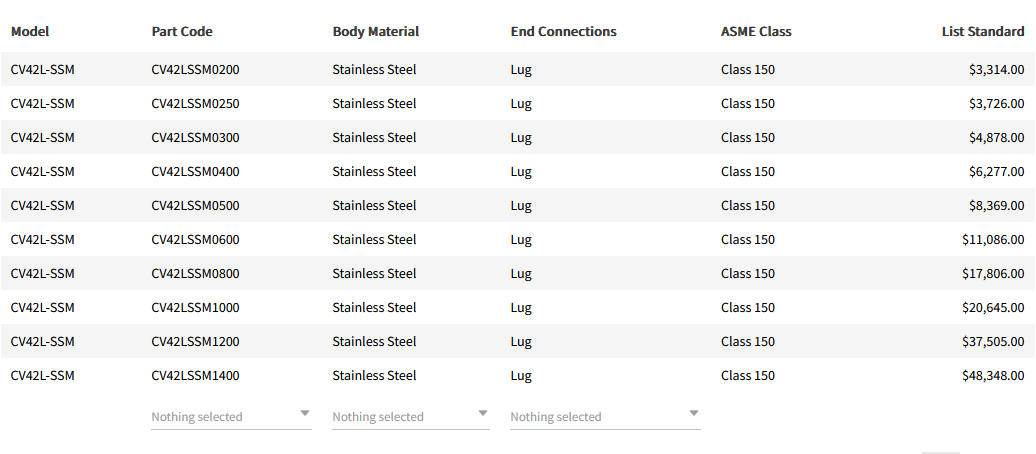
Task: Click the Body Material column header
Action: 376,31
